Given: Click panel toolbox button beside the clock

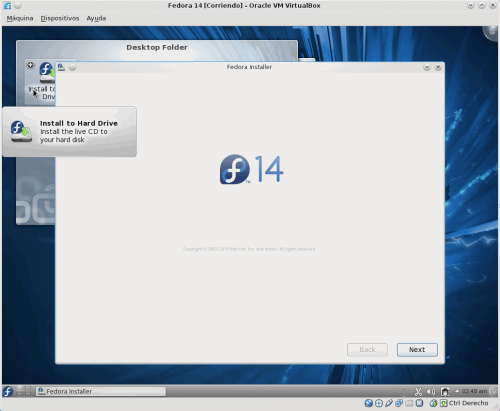Looking at the screenshot, I should (494, 391).
